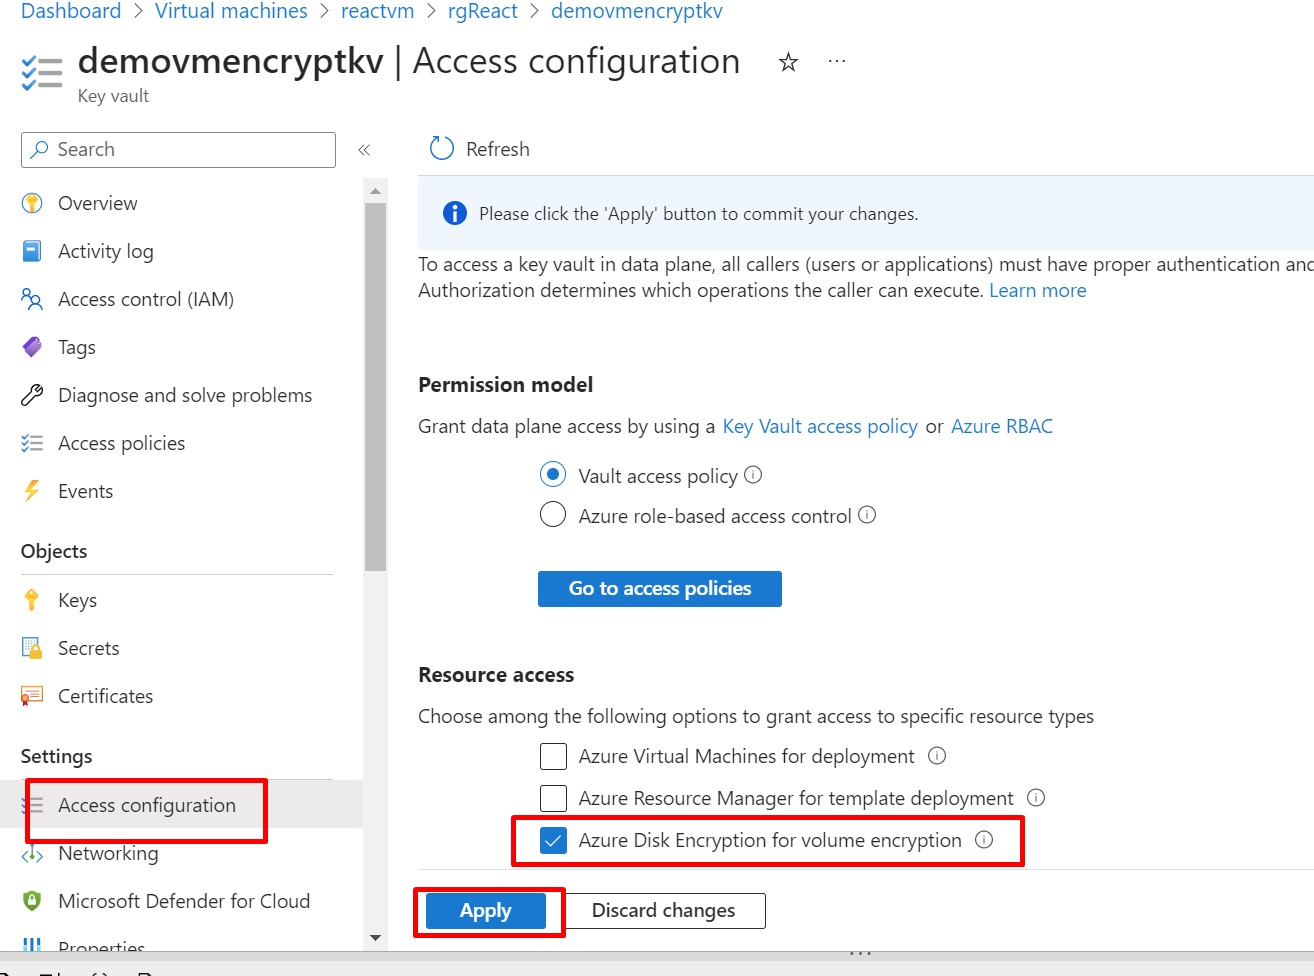Navigate to the reactvm breadcrumb

click(377, 11)
